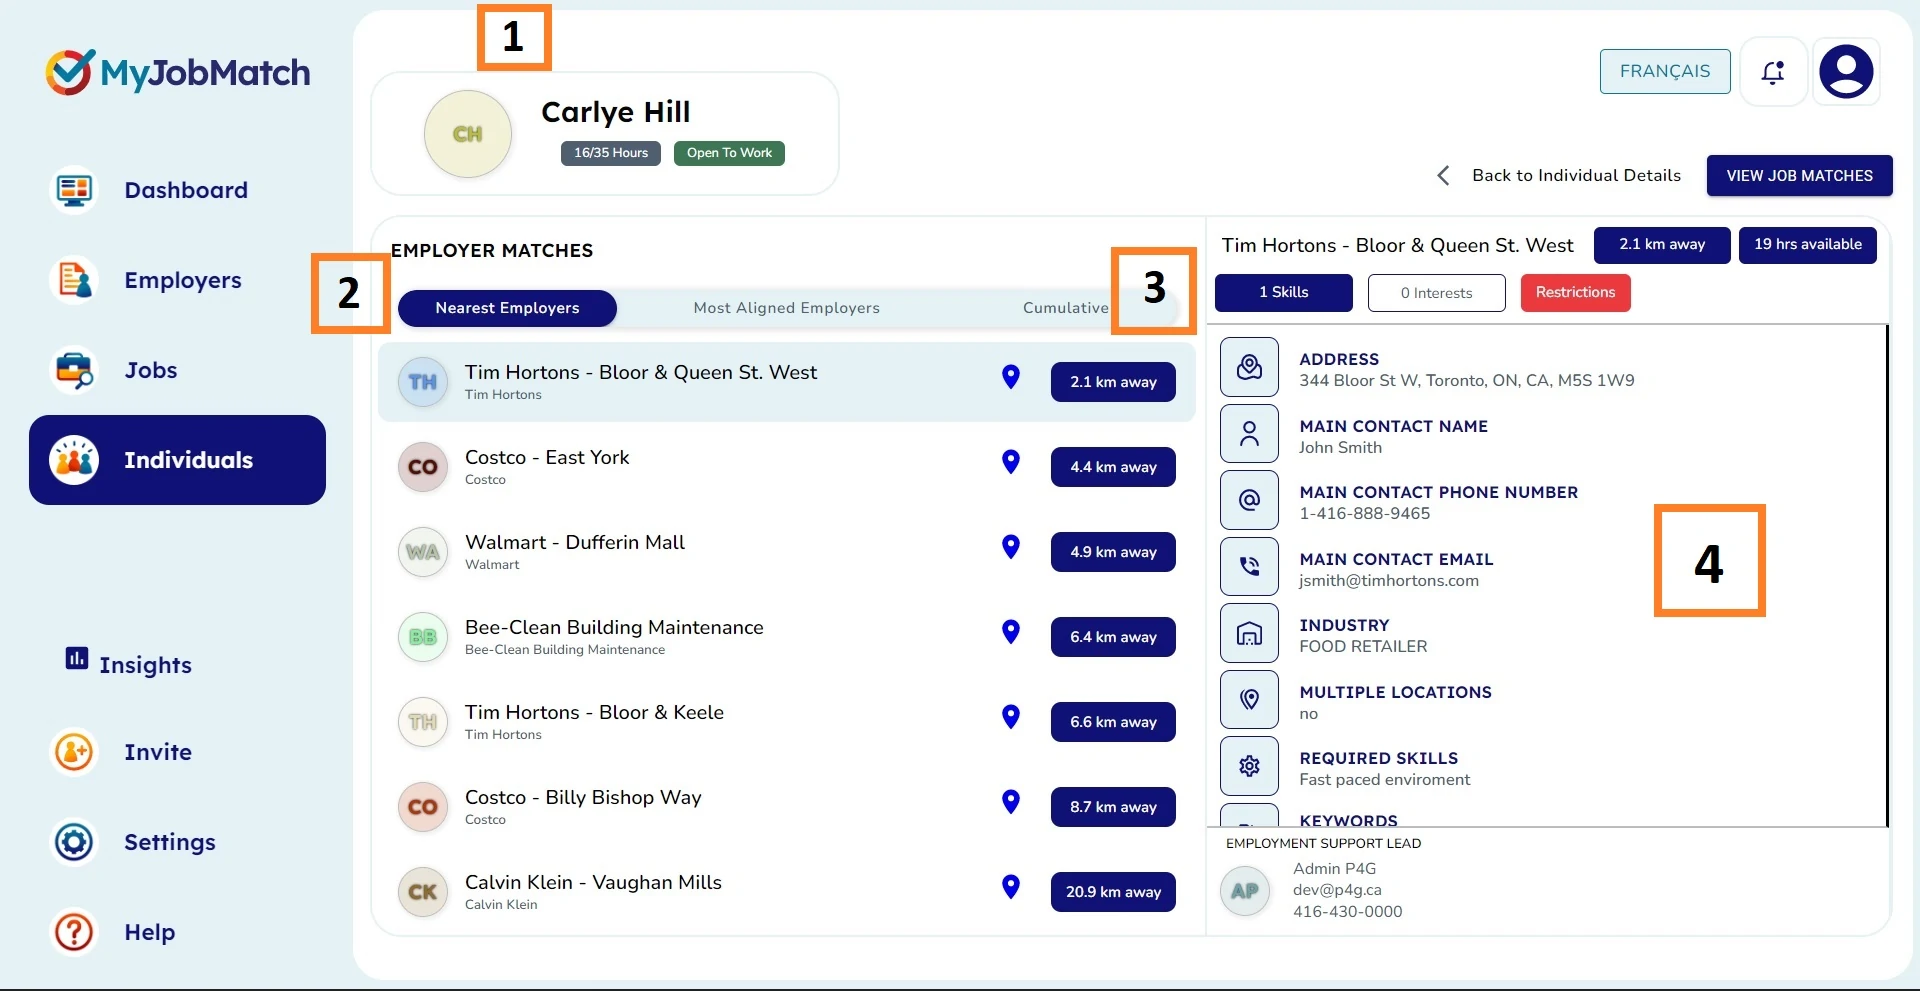This screenshot has width=1920, height=991.
Task: Click the Open To Work badge
Action: (x=729, y=153)
